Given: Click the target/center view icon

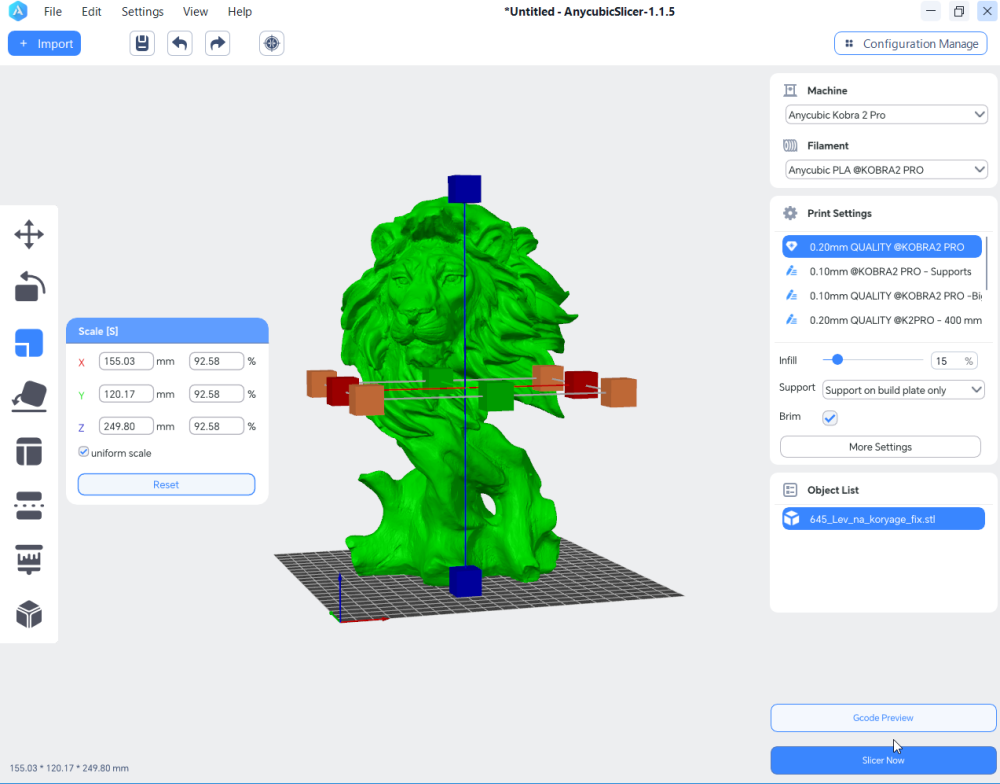Looking at the screenshot, I should click(272, 43).
